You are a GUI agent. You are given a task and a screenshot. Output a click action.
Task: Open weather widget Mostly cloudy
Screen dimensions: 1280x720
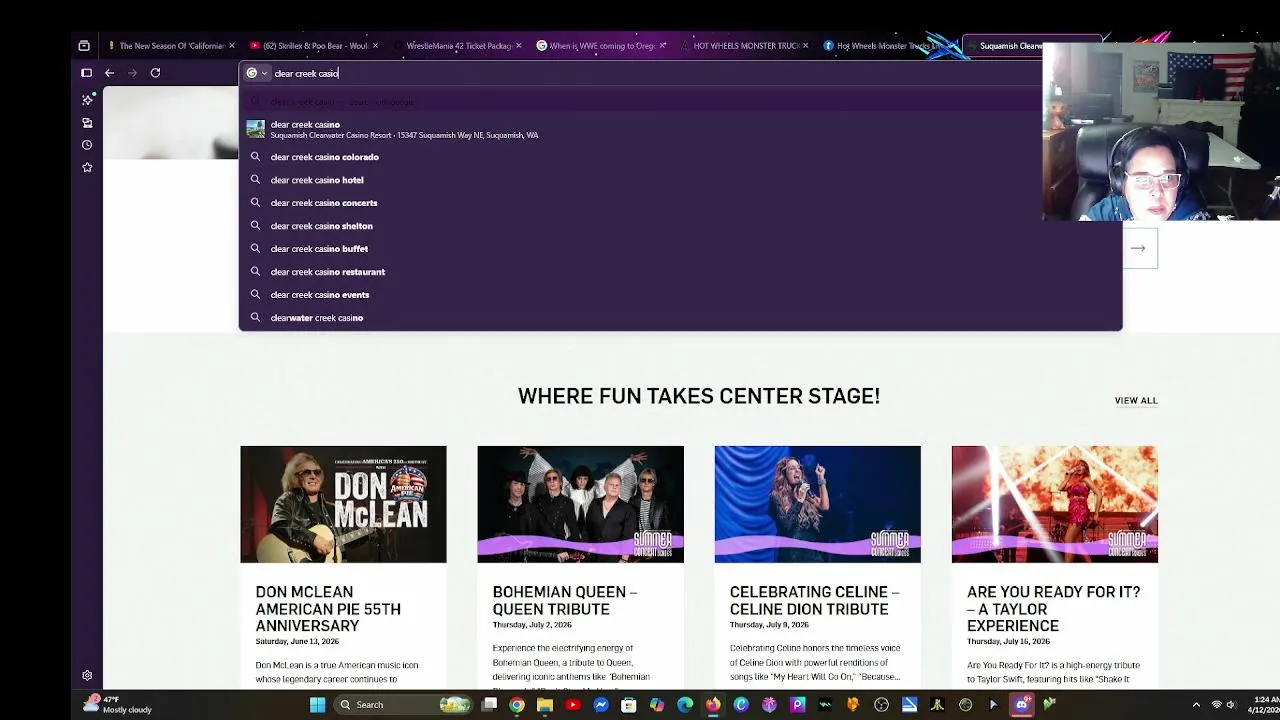118,705
